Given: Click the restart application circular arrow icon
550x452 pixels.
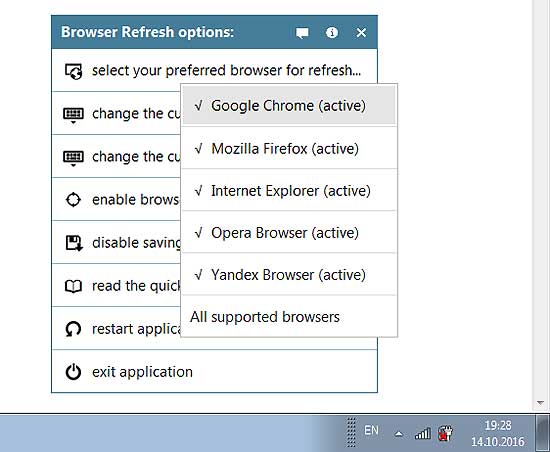Looking at the screenshot, I should coord(73,329).
